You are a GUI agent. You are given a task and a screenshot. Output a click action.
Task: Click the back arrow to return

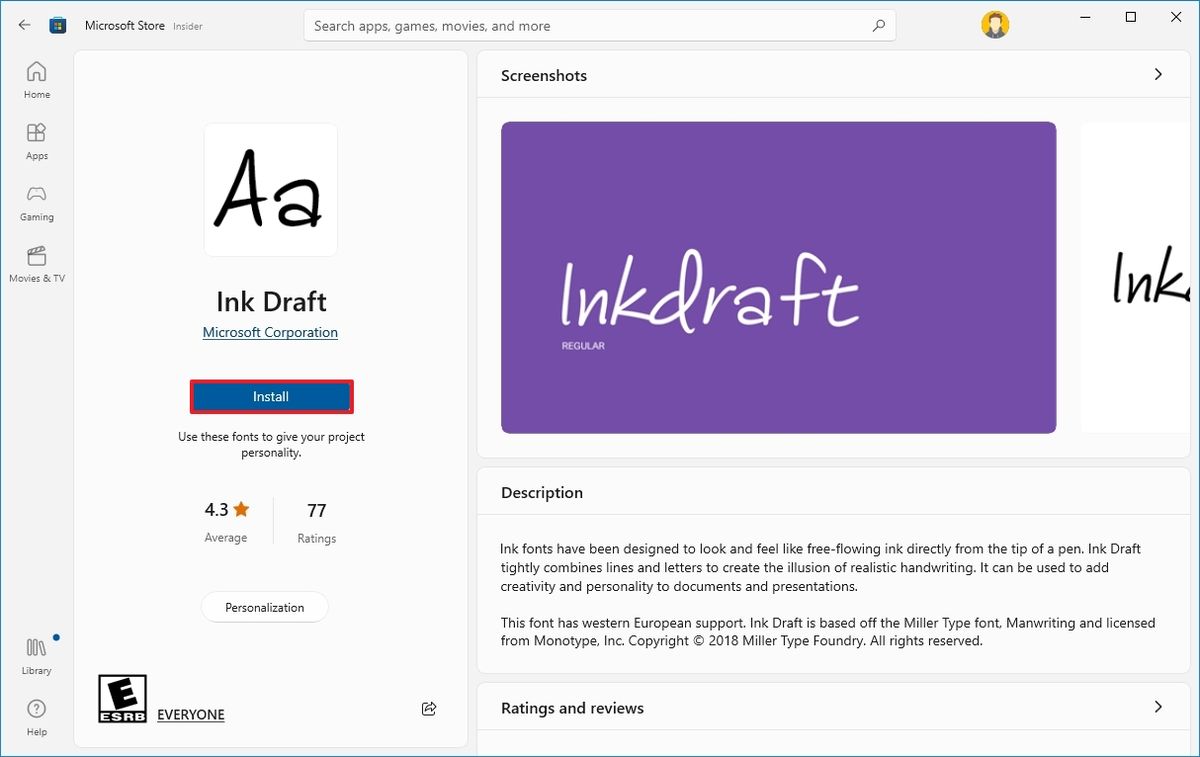pyautogui.click(x=24, y=24)
